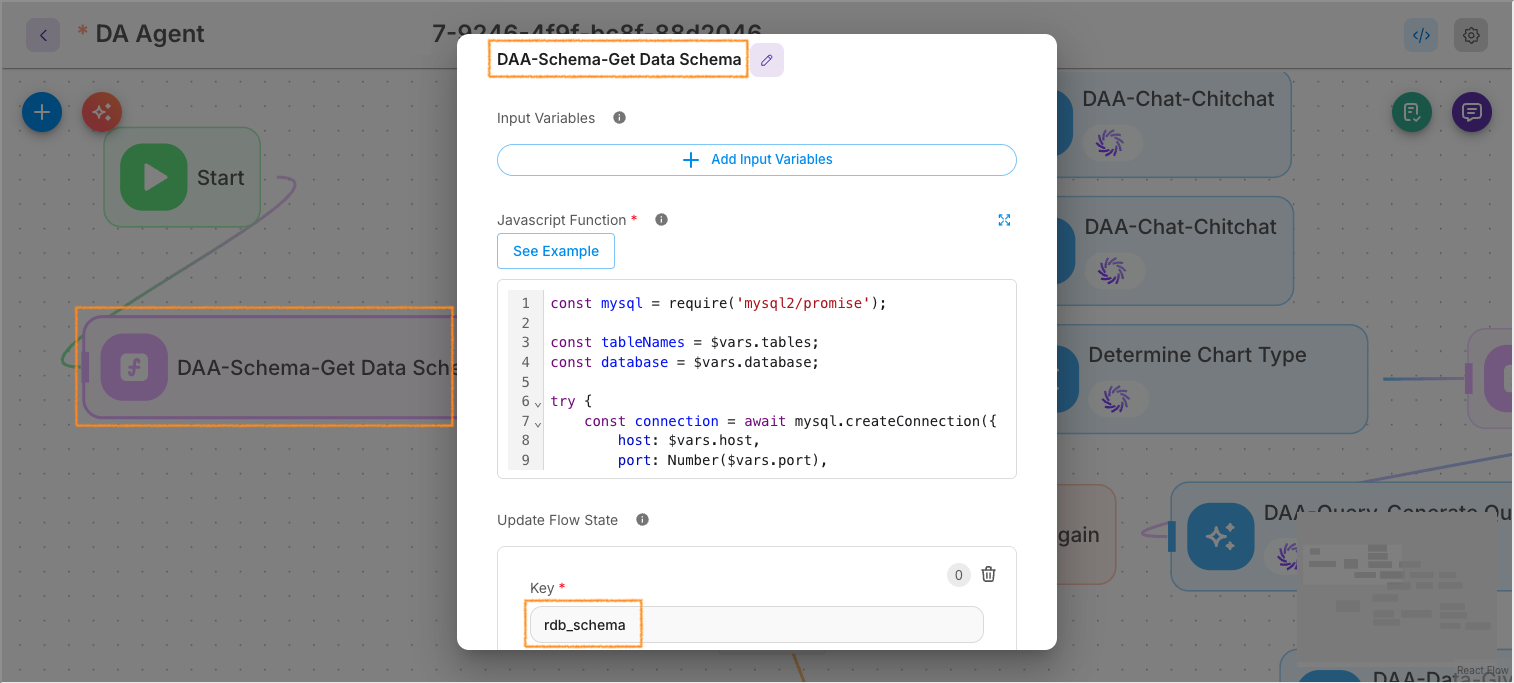Select the Start node on the canvas
Image resolution: width=1514 pixels, height=683 pixels.
tap(182, 178)
